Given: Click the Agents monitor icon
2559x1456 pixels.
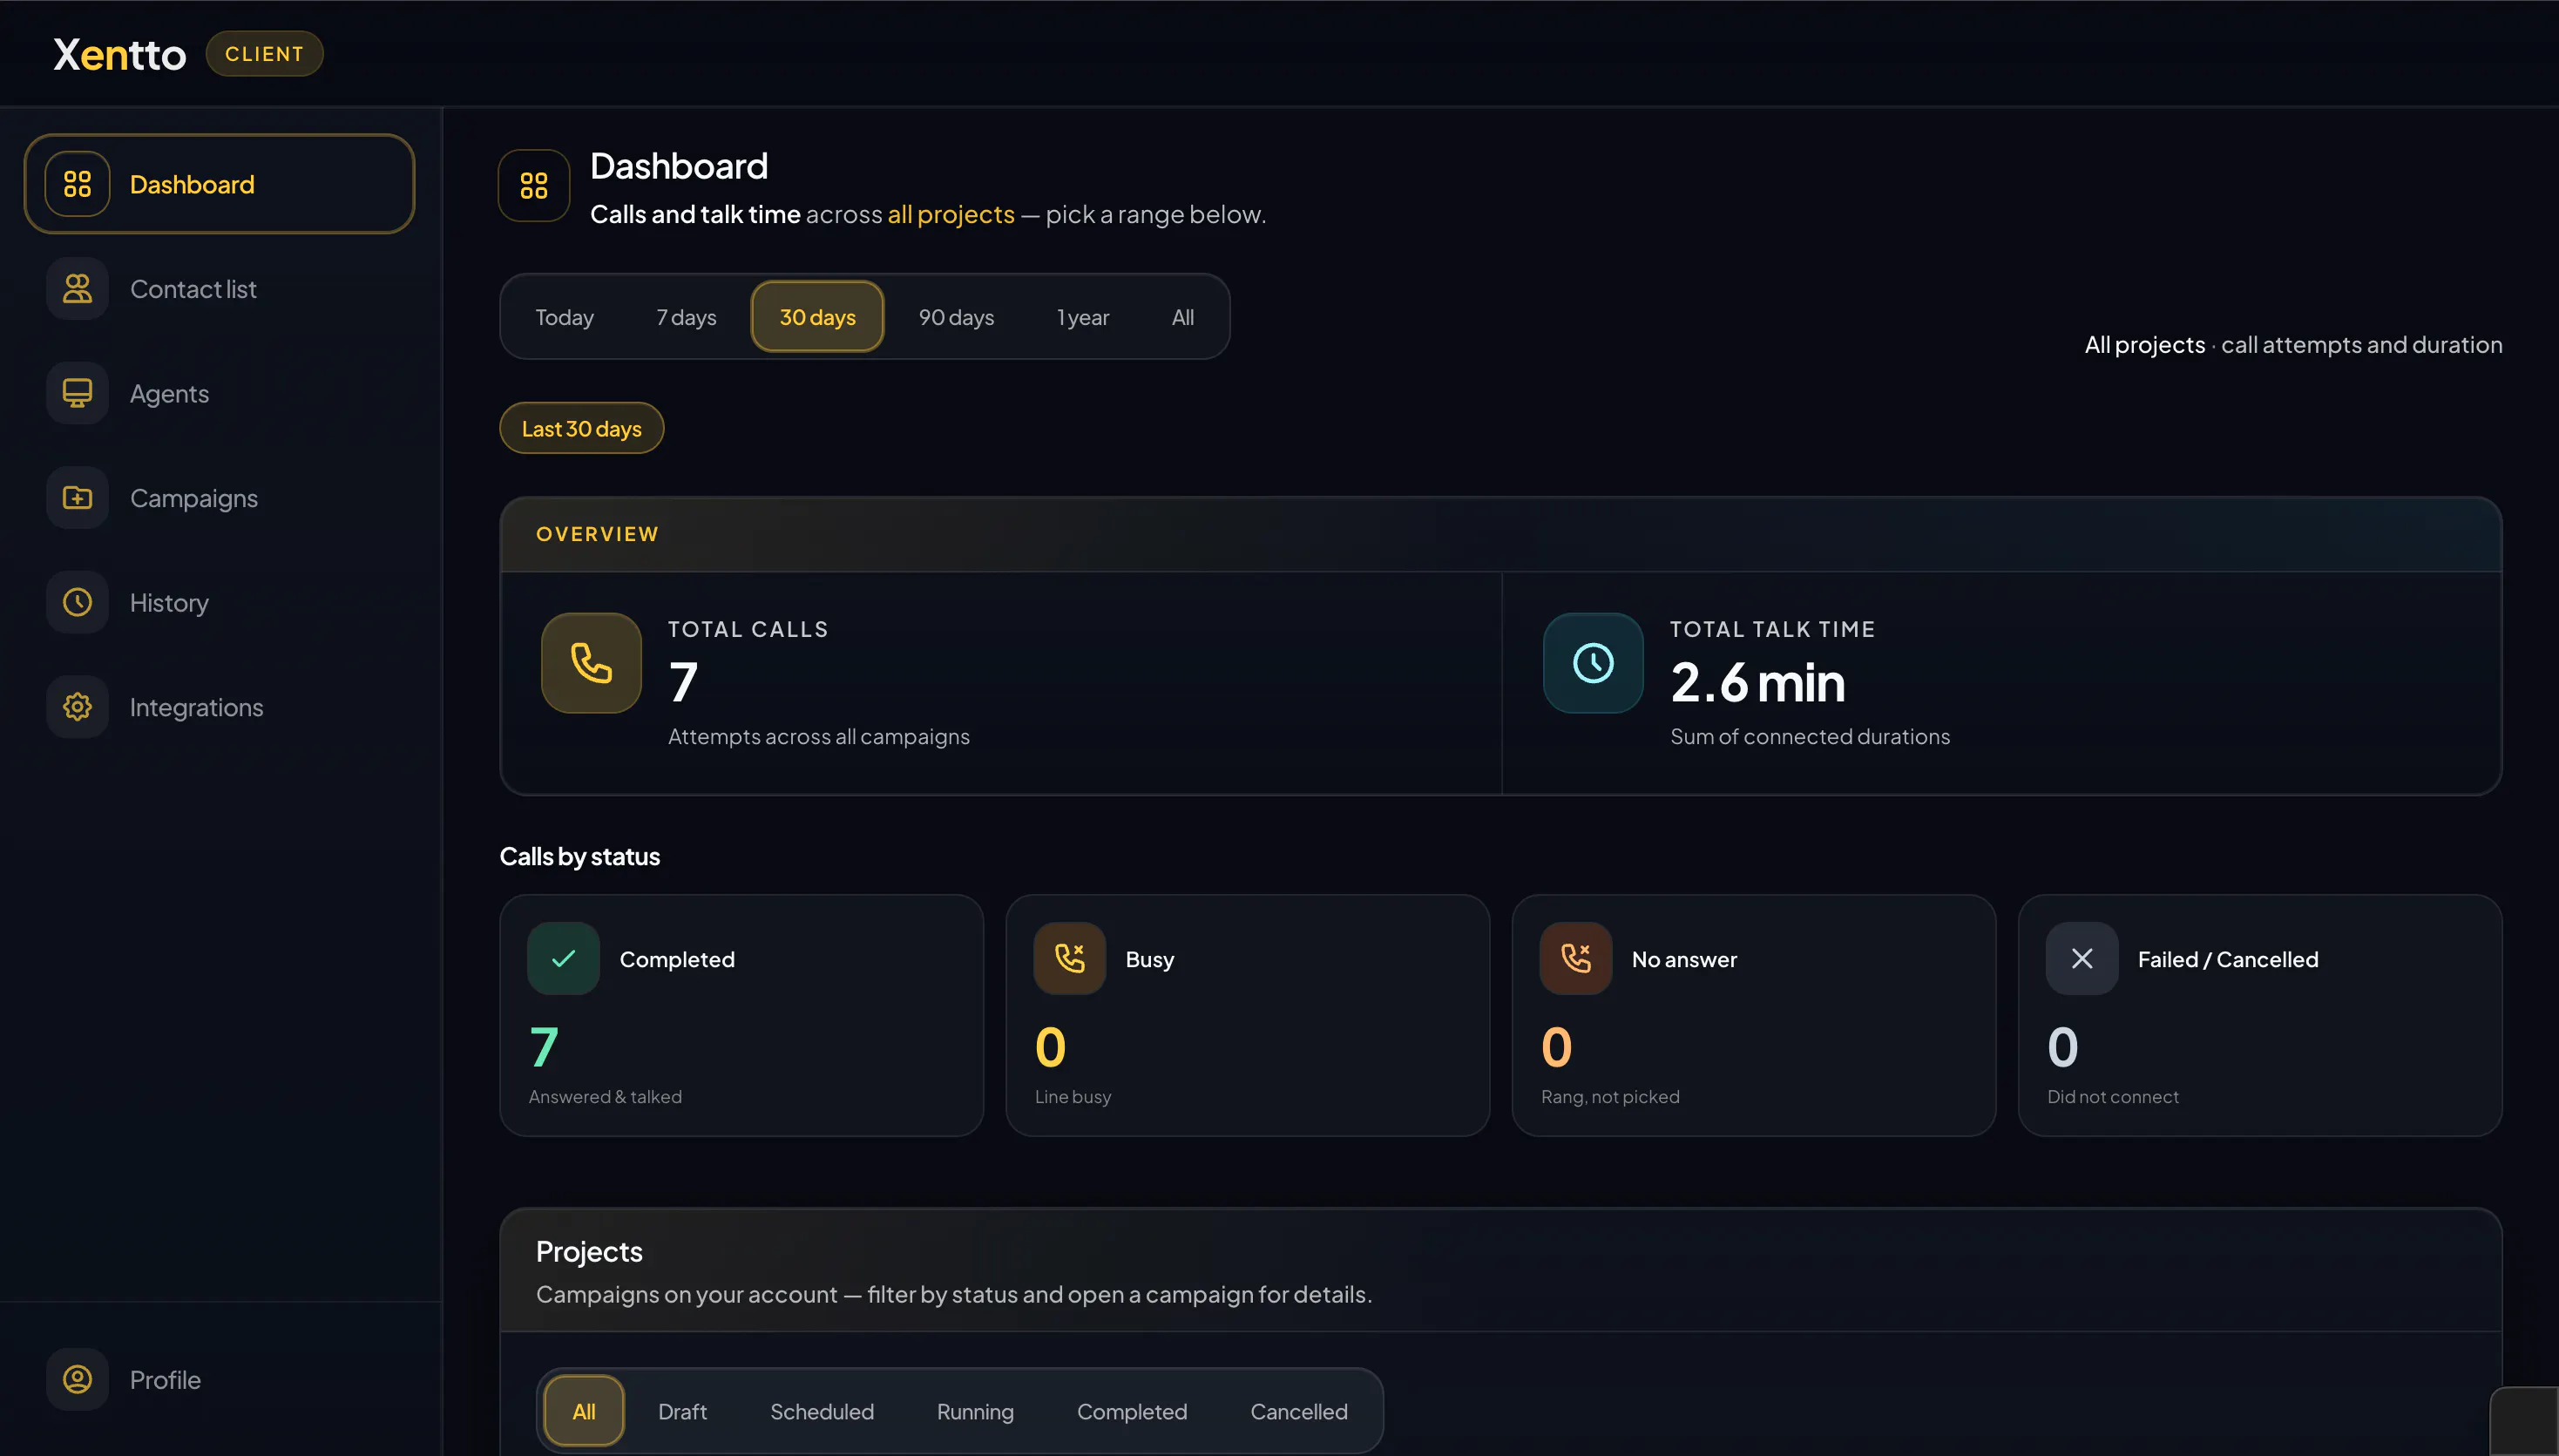Looking at the screenshot, I should click(x=77, y=393).
